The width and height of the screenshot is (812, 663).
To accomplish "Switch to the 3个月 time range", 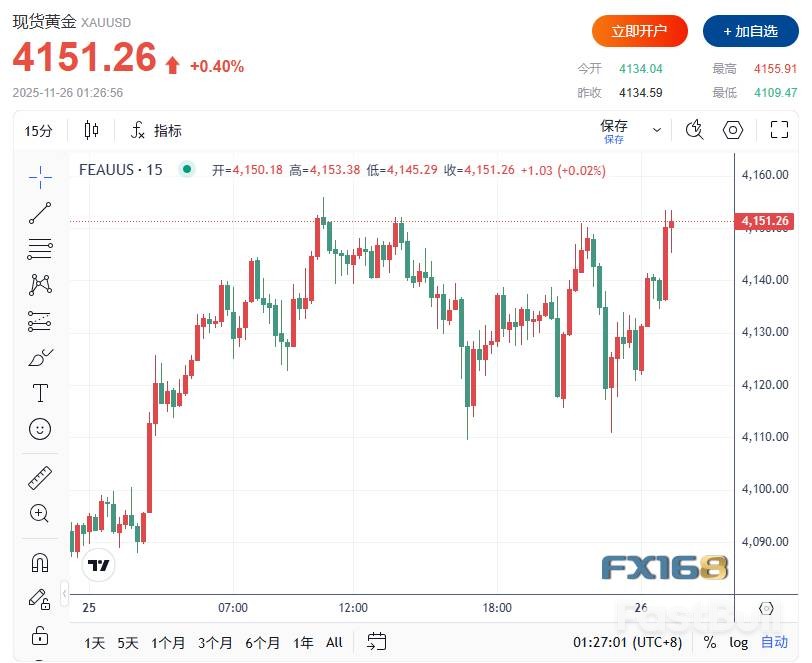I will point(214,642).
